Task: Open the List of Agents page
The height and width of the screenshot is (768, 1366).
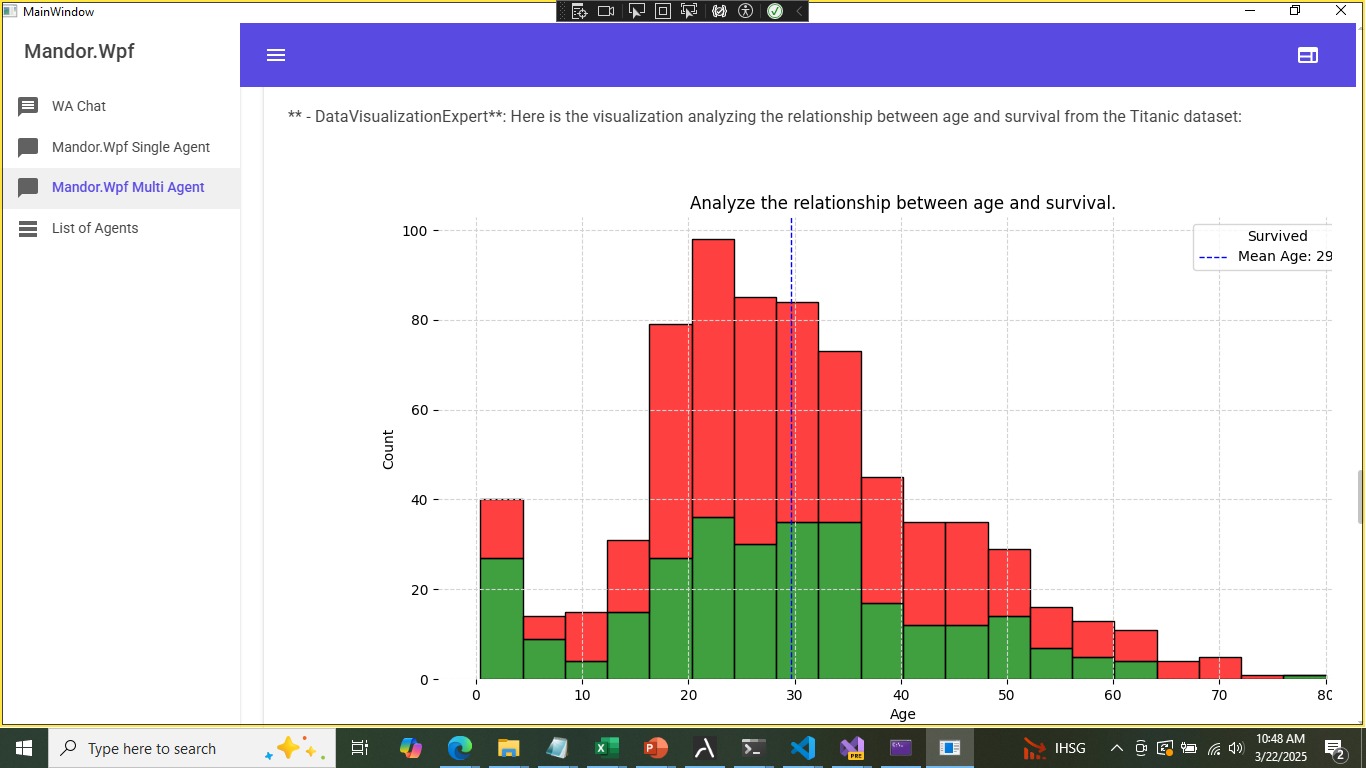Action: click(x=95, y=228)
